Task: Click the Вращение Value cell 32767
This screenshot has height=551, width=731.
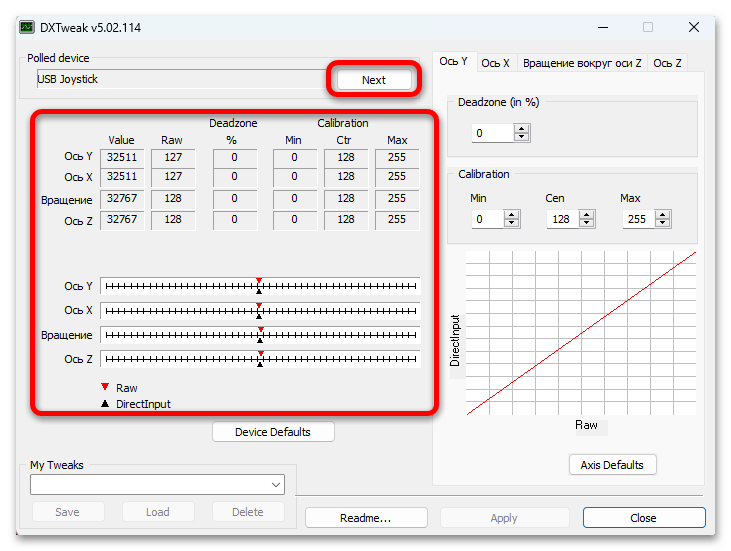Action: [122, 199]
